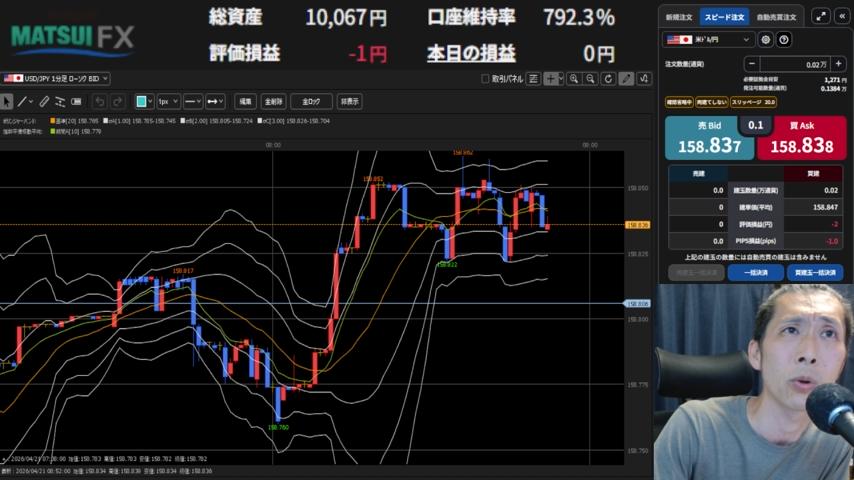This screenshot has height=480, width=854.
Task: Zoom in on the chart
Action: pyautogui.click(x=574, y=79)
